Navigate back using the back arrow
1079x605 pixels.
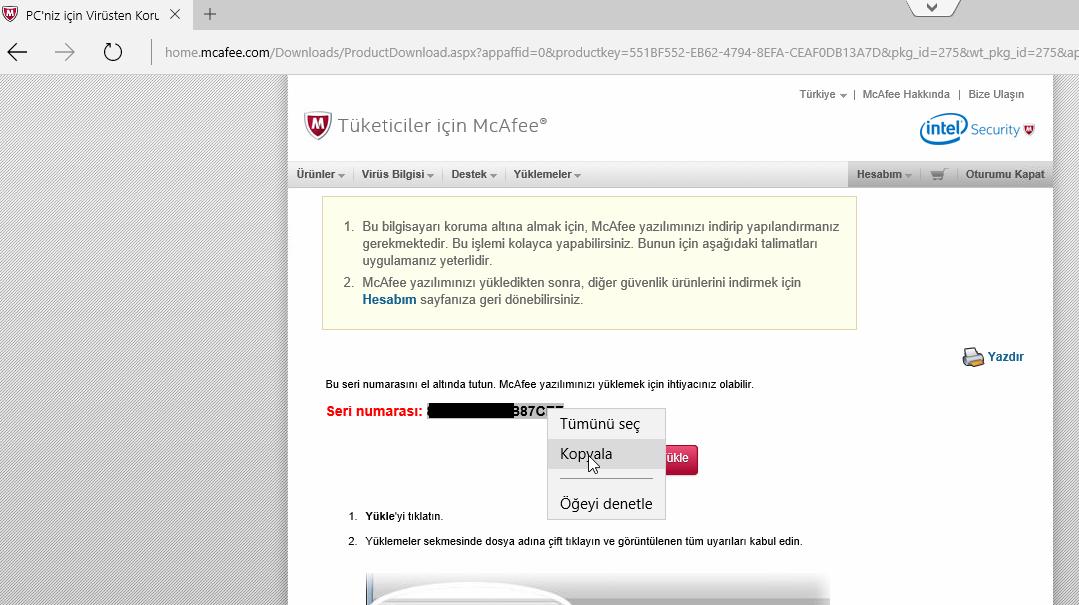[17, 51]
